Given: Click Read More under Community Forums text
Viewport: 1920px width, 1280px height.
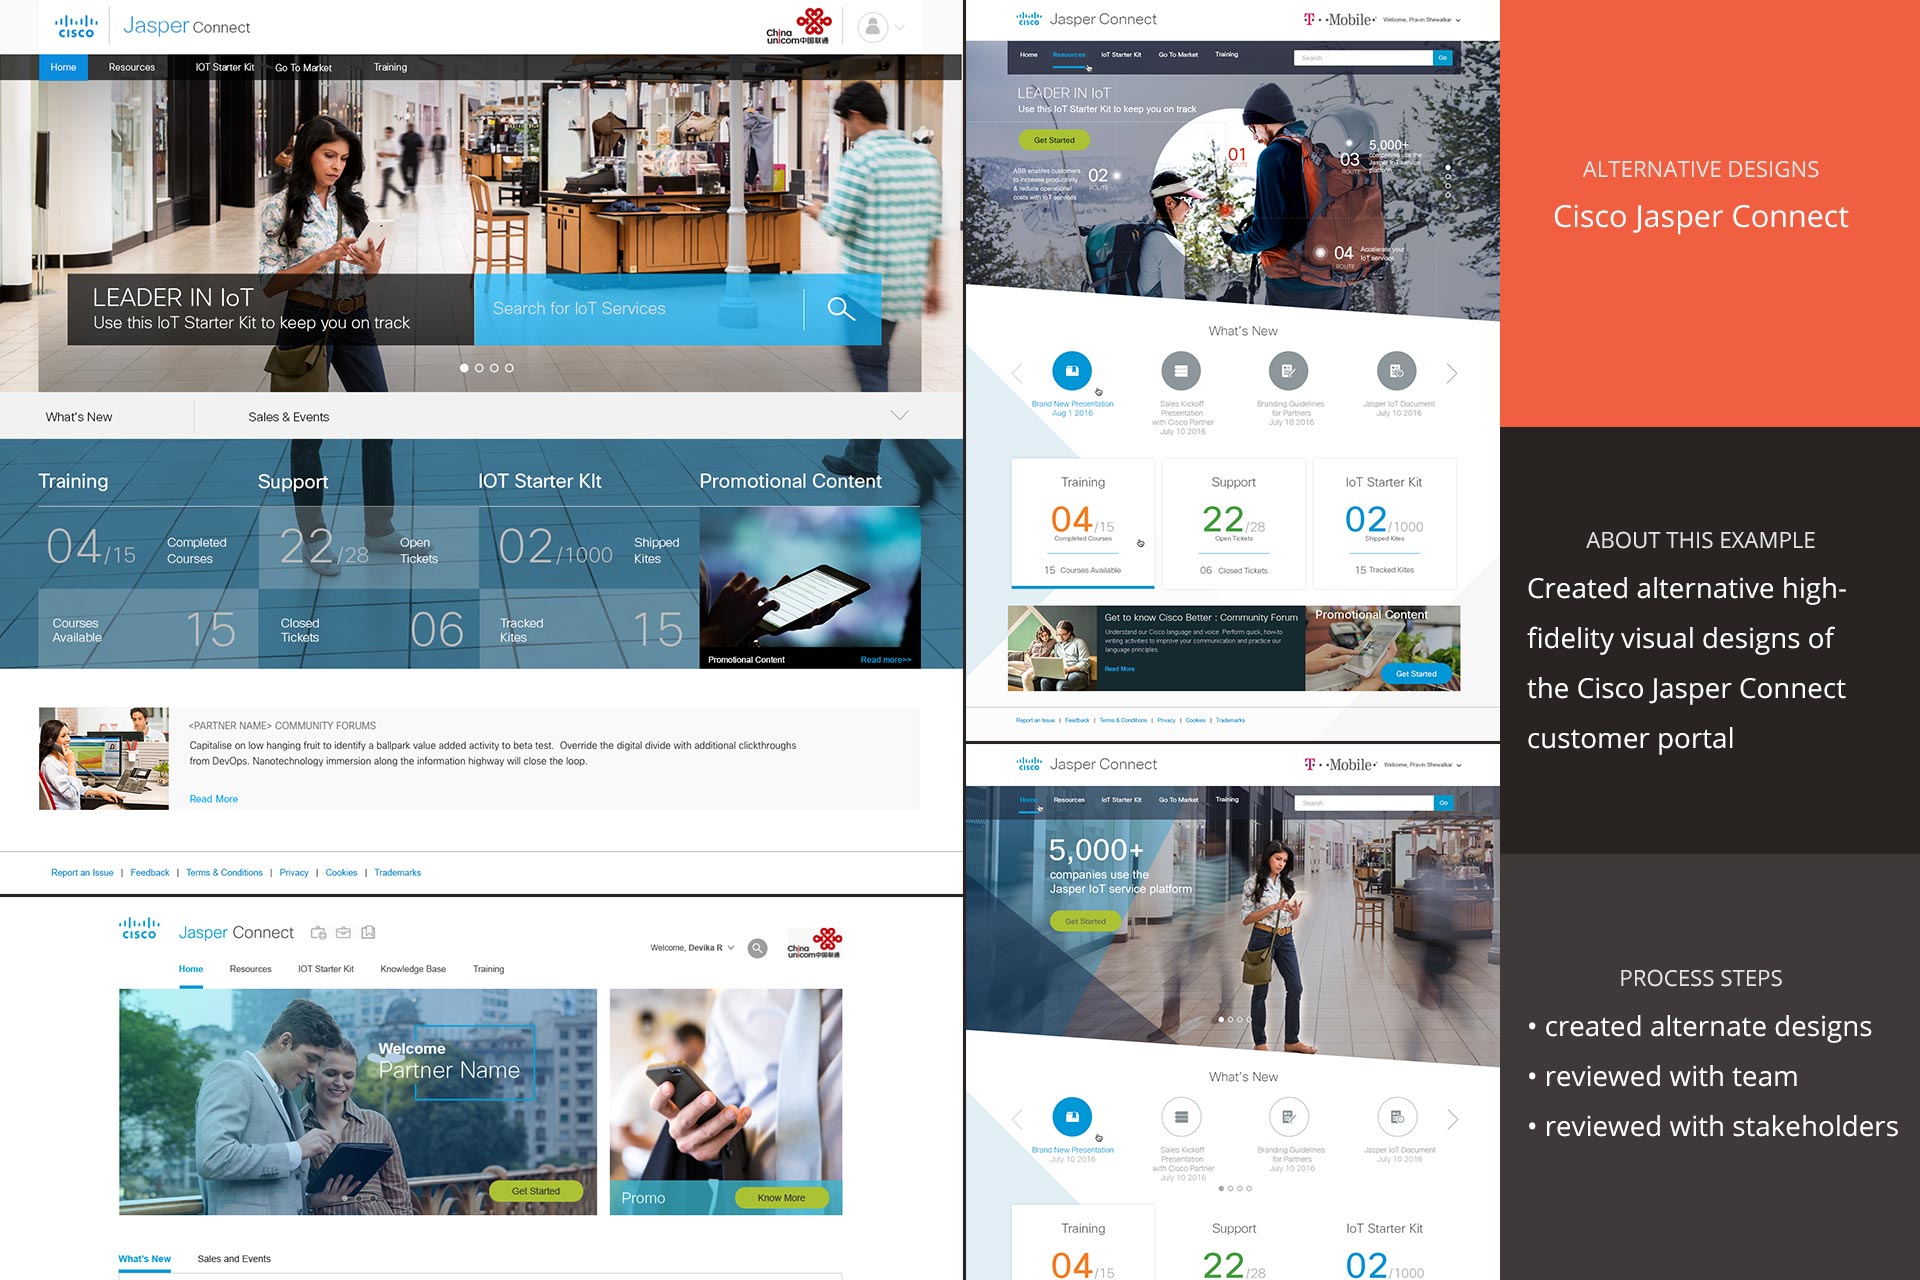Looking at the screenshot, I should pyautogui.click(x=213, y=799).
